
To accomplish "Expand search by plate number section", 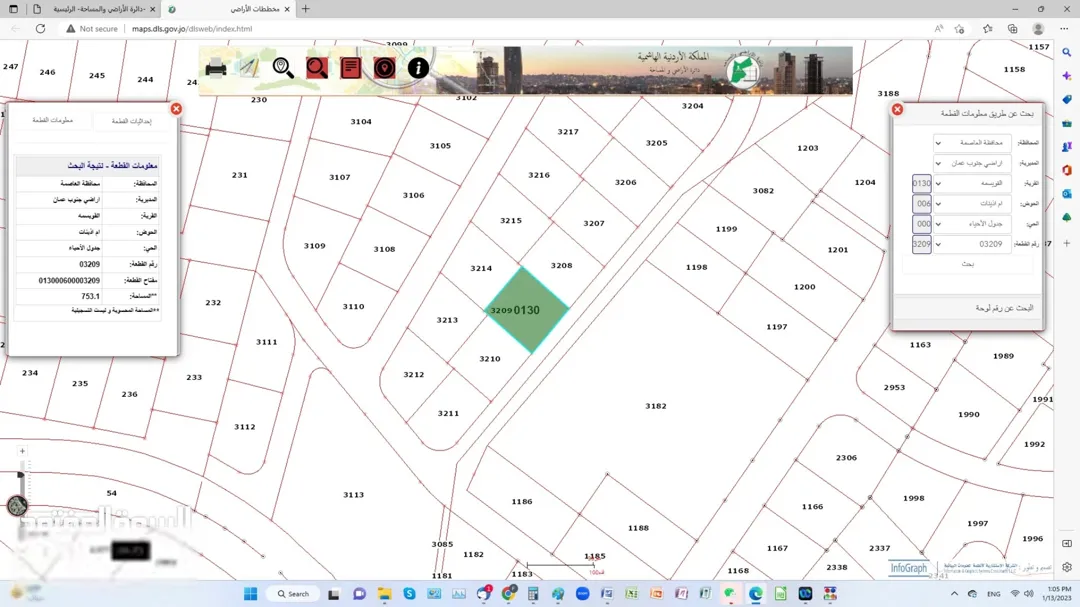I will pyautogui.click(x=968, y=308).
